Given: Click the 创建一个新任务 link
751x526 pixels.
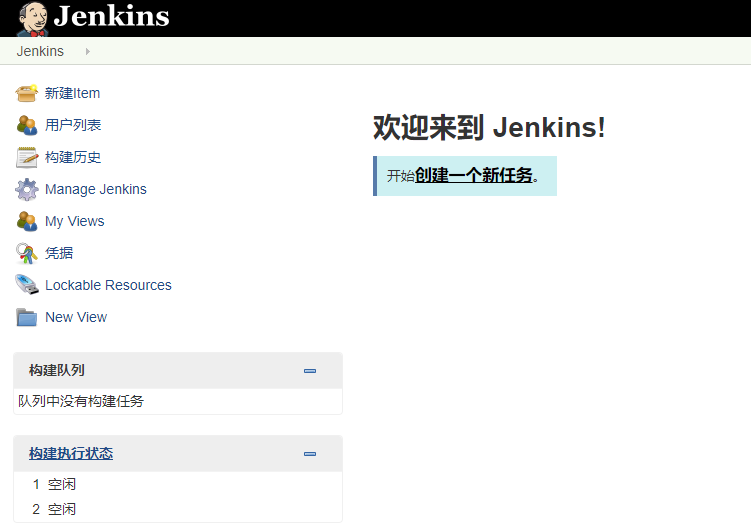Looking at the screenshot, I should (x=474, y=176).
